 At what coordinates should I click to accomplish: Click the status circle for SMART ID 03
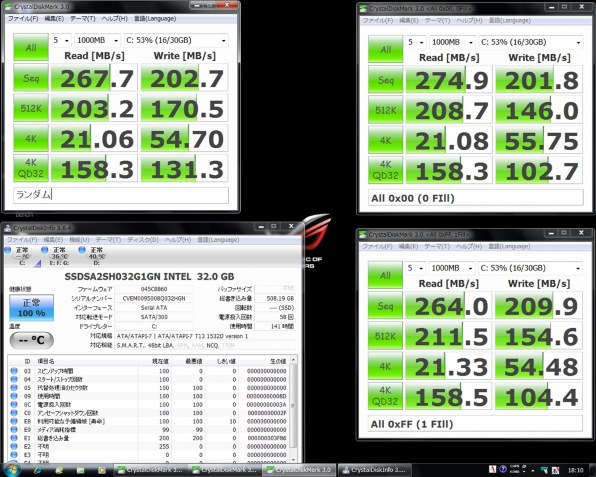tap(14, 371)
